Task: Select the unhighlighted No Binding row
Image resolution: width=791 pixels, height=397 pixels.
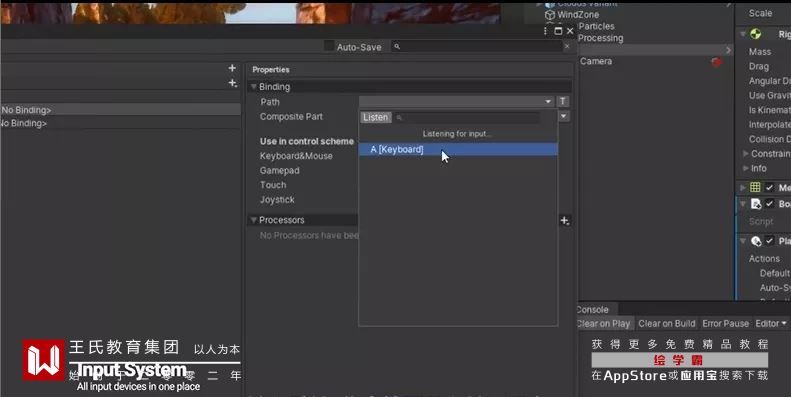Action: (x=120, y=123)
